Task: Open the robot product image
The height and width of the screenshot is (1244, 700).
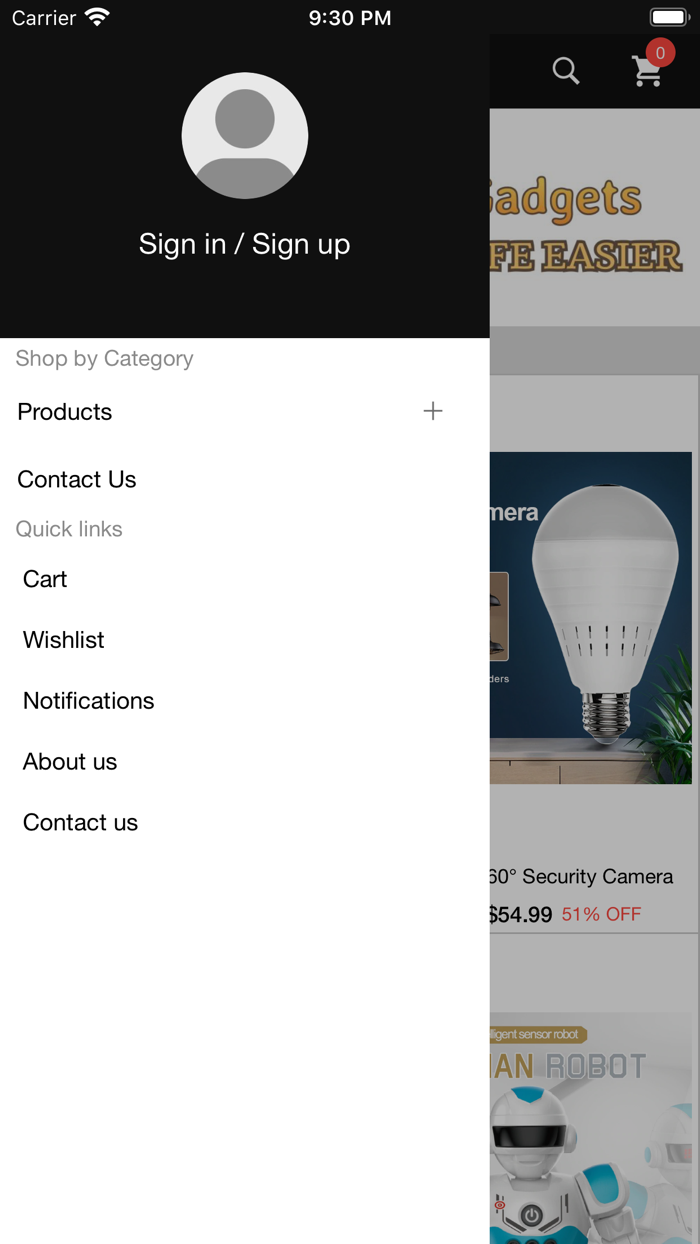Action: [x=591, y=1130]
